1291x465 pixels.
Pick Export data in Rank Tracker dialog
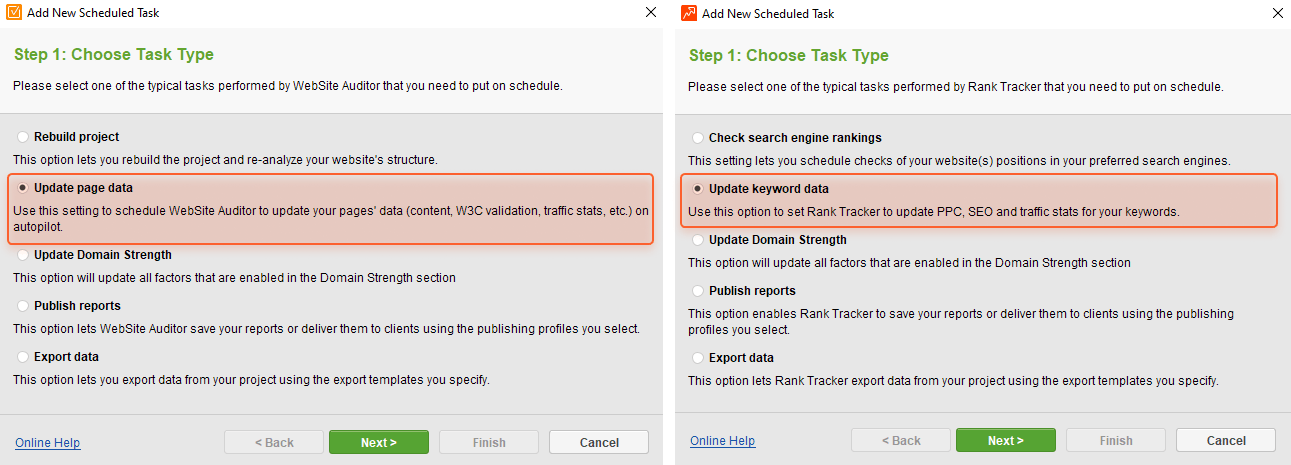pos(698,358)
